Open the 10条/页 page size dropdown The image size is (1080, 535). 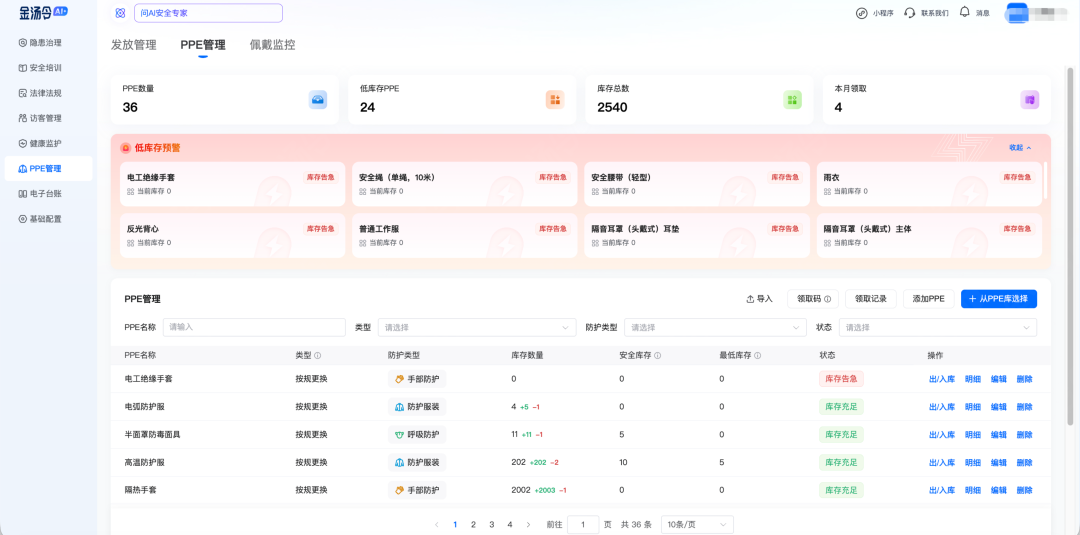click(697, 525)
